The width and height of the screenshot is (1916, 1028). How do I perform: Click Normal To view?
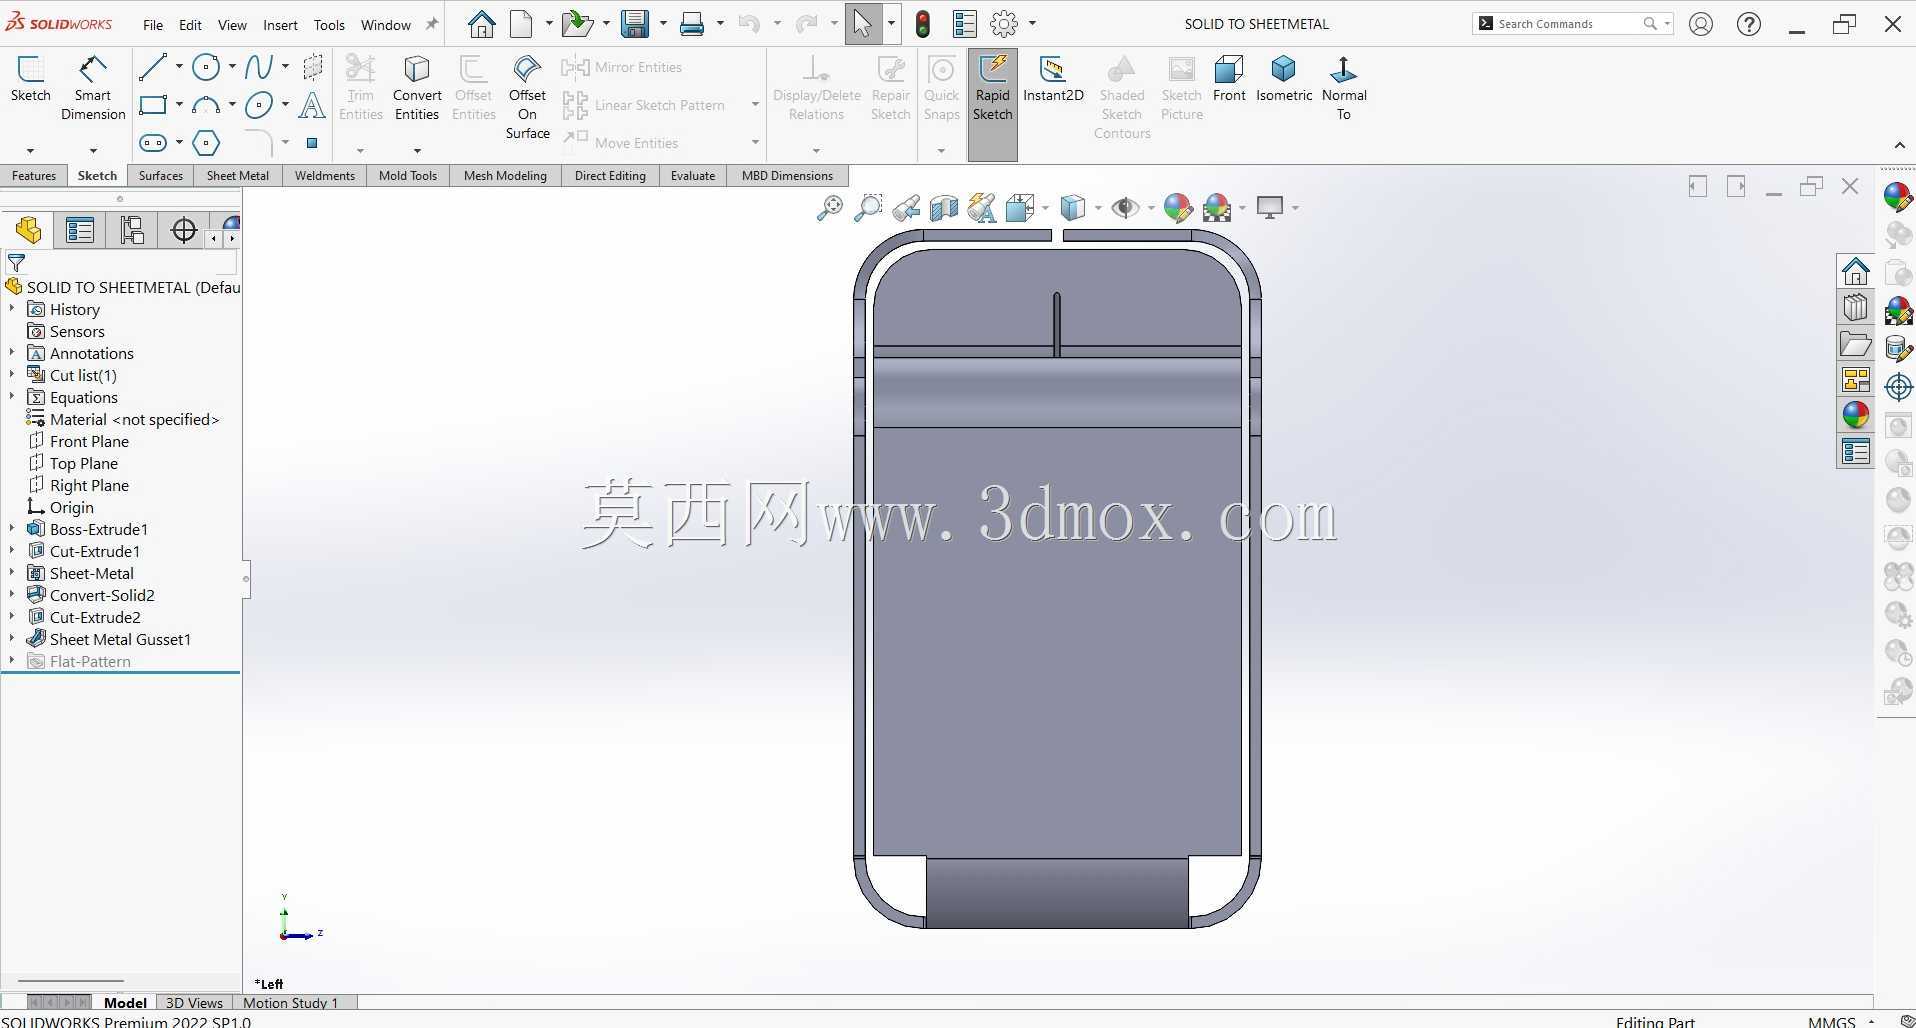[x=1344, y=88]
